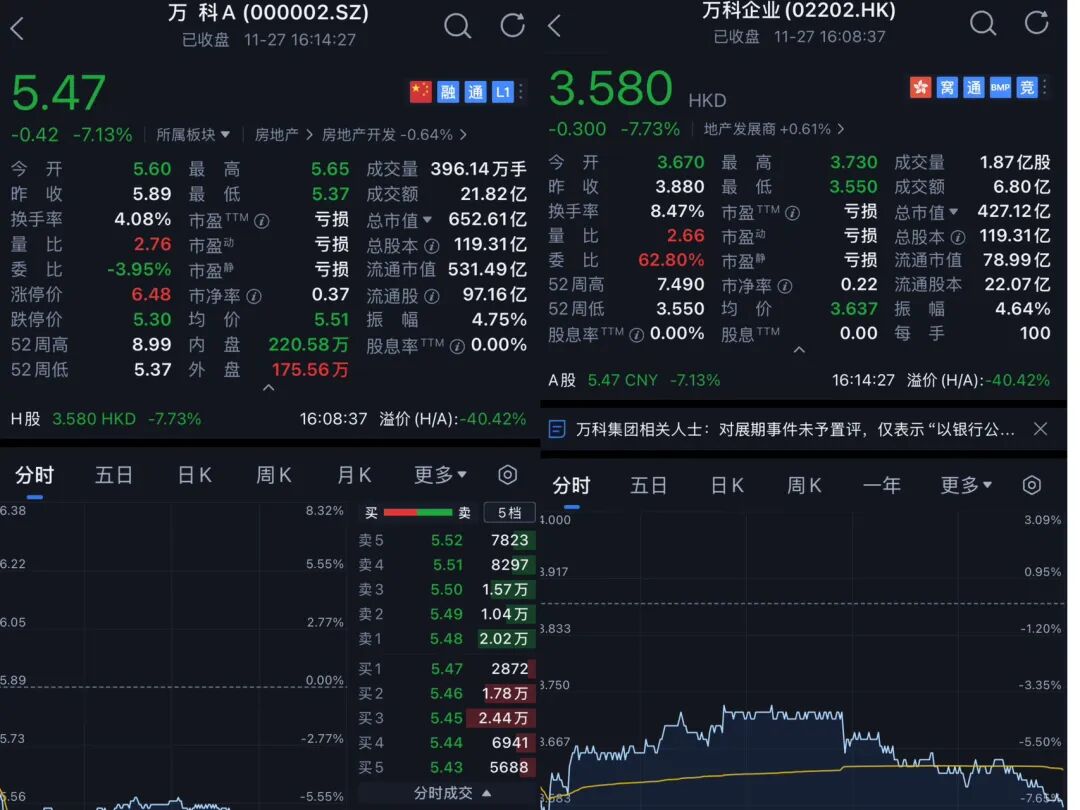1080x810 pixels.
Task: Click the refresh icon next to 万科企业 search
Action: pyautogui.click(x=1037, y=22)
